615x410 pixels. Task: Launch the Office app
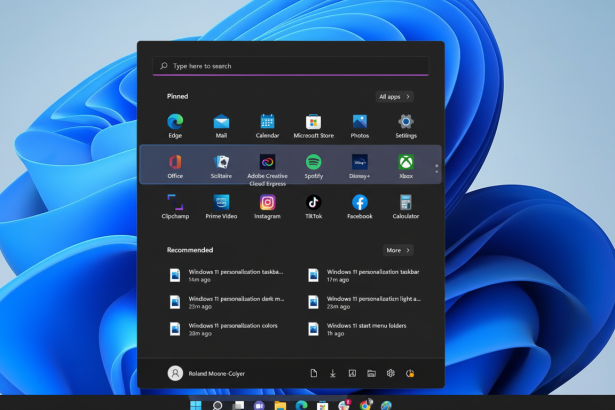click(175, 166)
